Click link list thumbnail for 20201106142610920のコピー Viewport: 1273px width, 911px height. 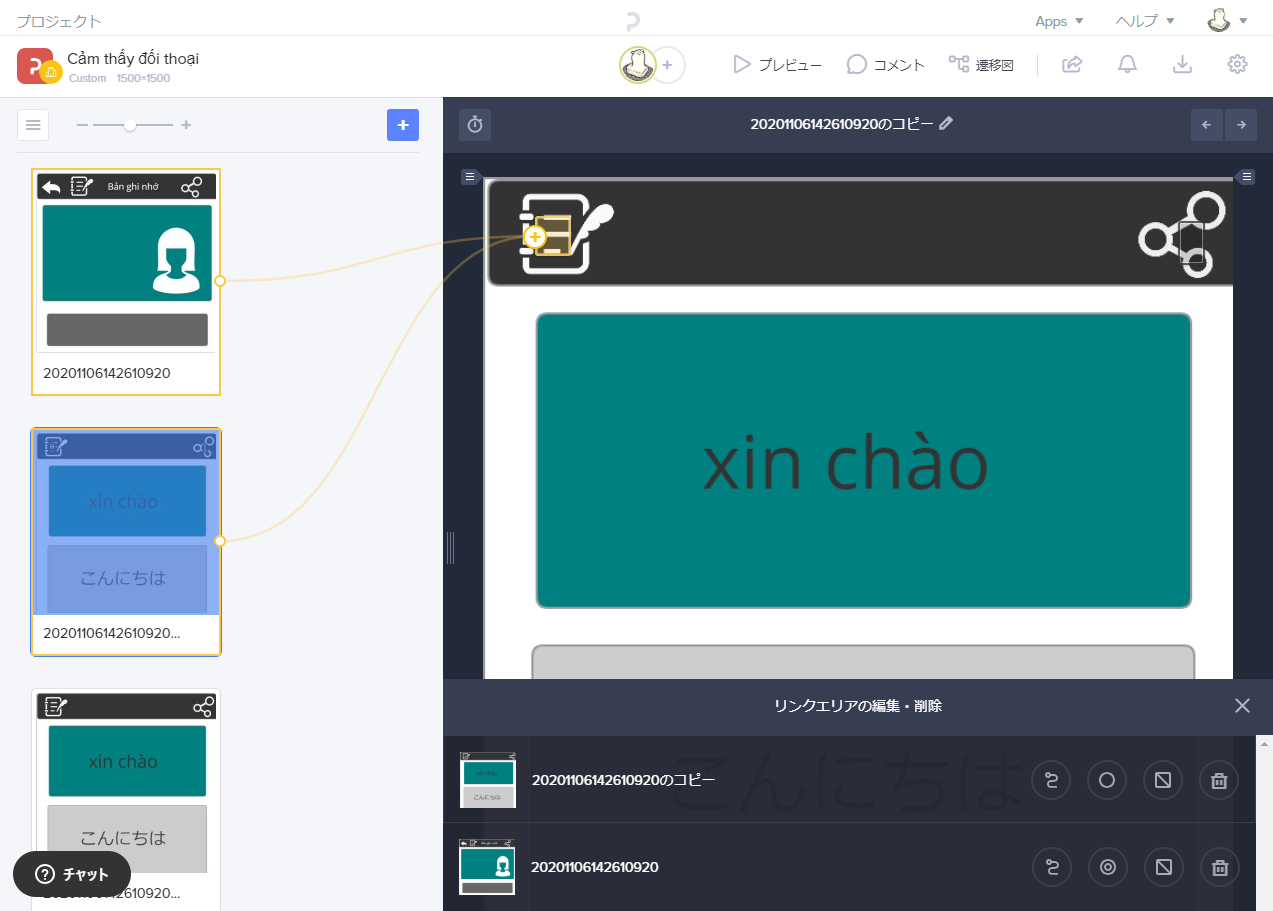click(x=488, y=780)
